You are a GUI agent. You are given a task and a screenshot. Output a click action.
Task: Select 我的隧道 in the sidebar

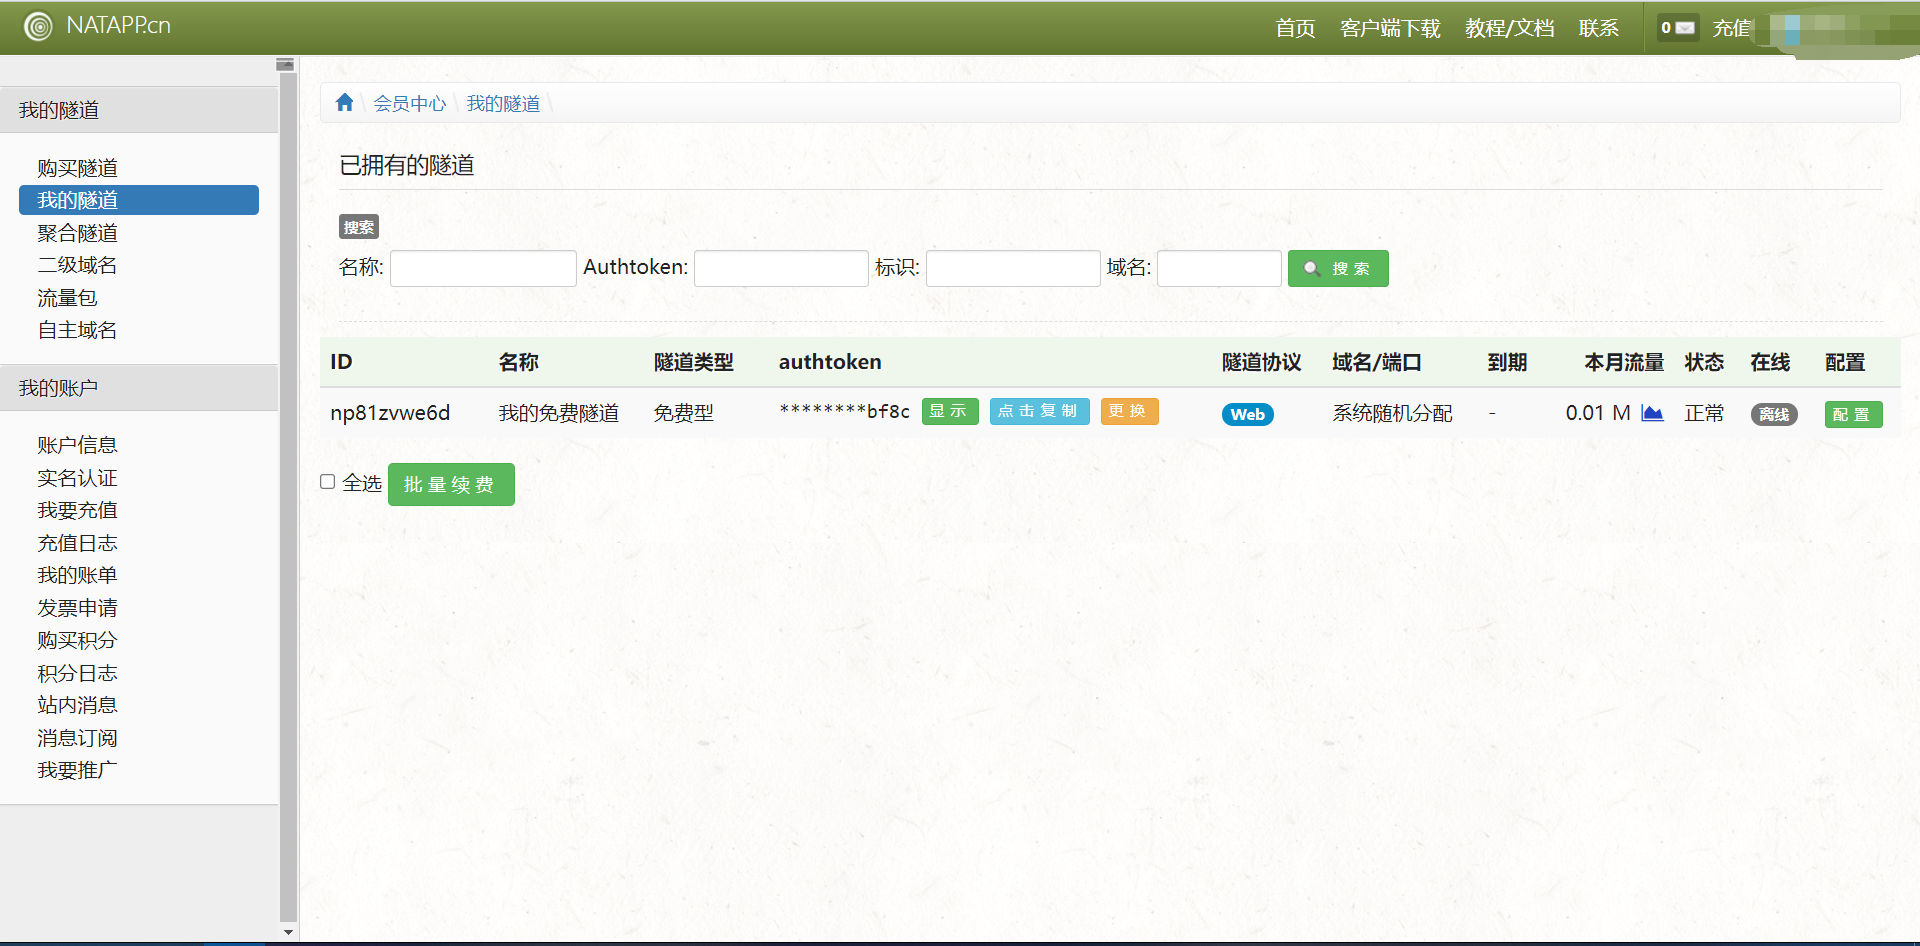pos(139,200)
